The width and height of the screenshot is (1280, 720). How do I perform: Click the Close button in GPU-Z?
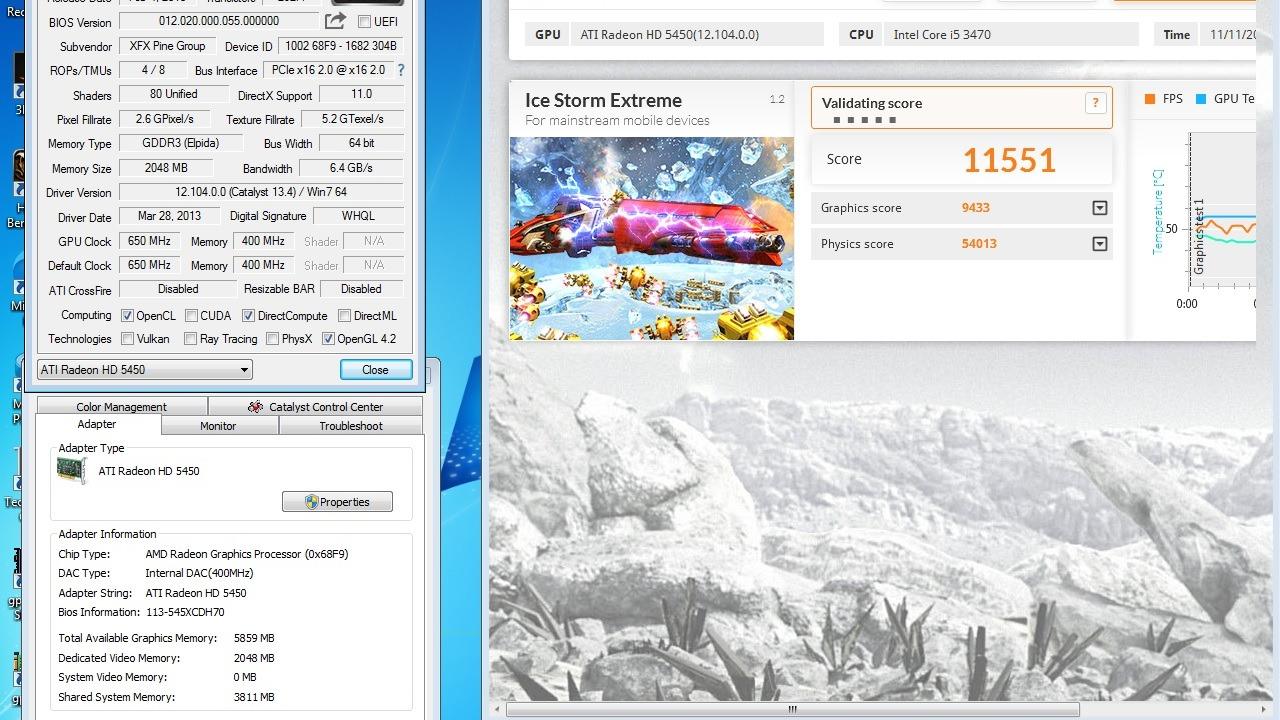(x=375, y=370)
